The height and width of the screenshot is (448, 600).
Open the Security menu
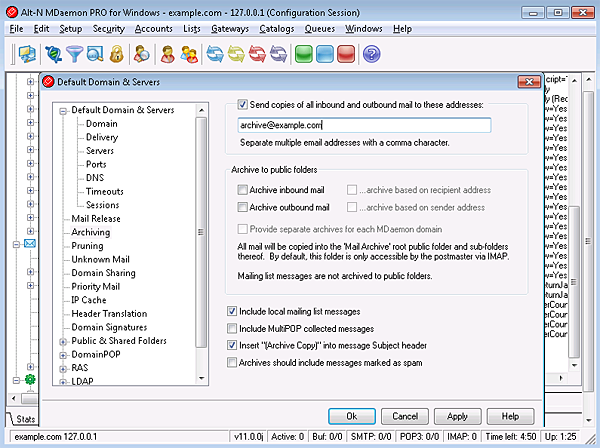click(109, 29)
